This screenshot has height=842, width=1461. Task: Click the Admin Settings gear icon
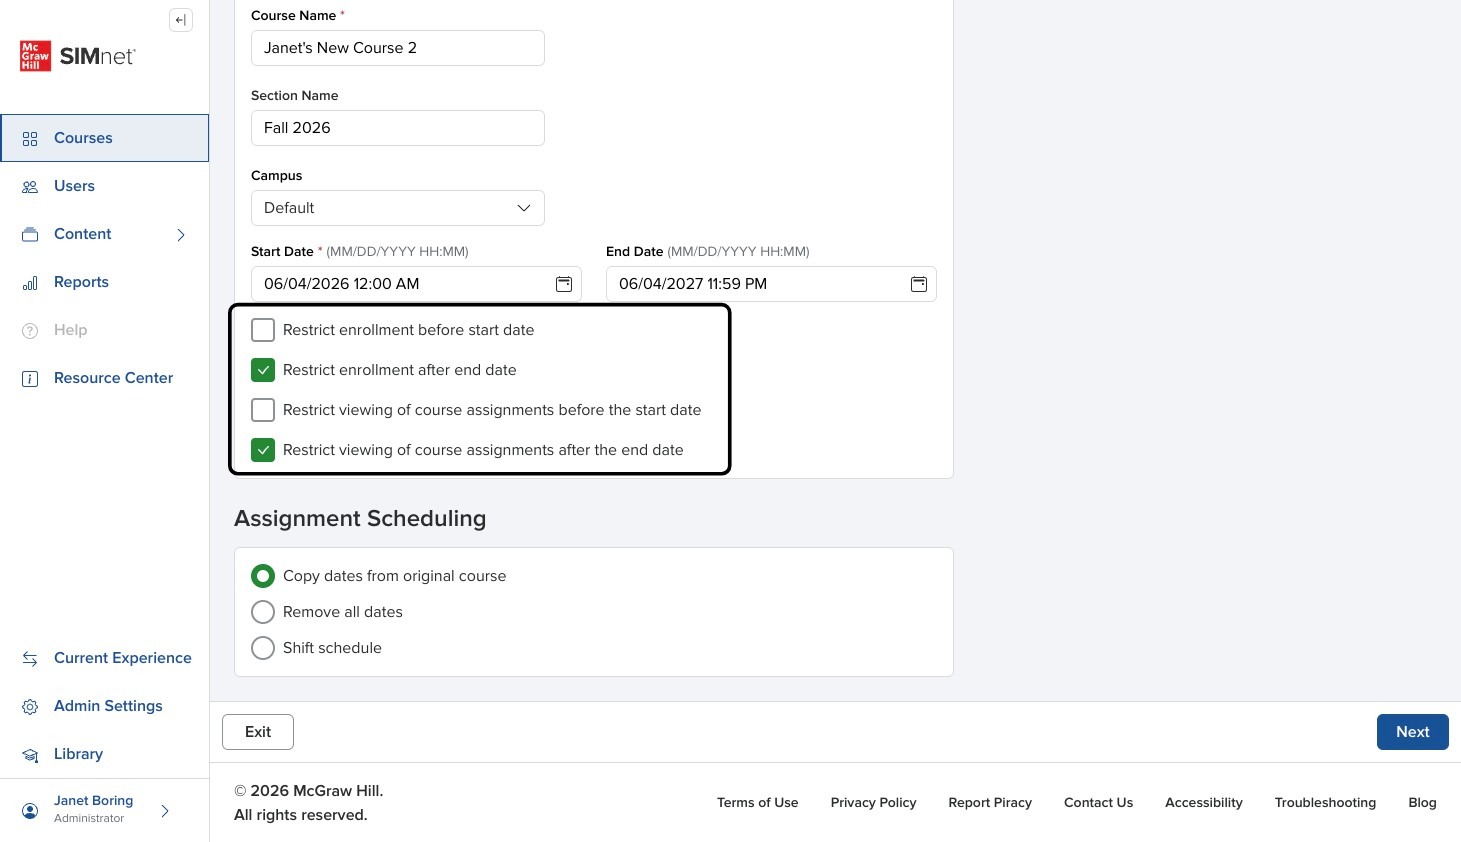coord(30,707)
